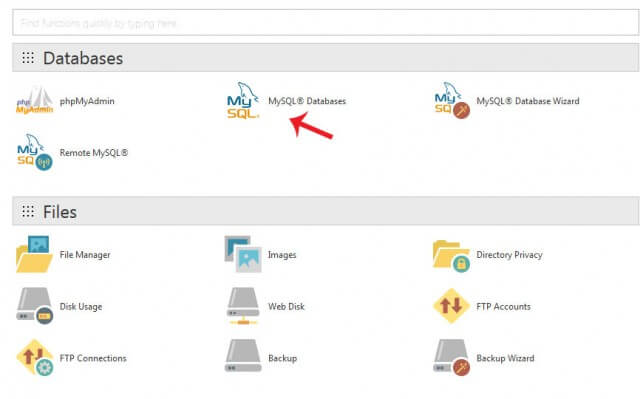
Task: Collapse the Databases section header
Action: point(326,58)
